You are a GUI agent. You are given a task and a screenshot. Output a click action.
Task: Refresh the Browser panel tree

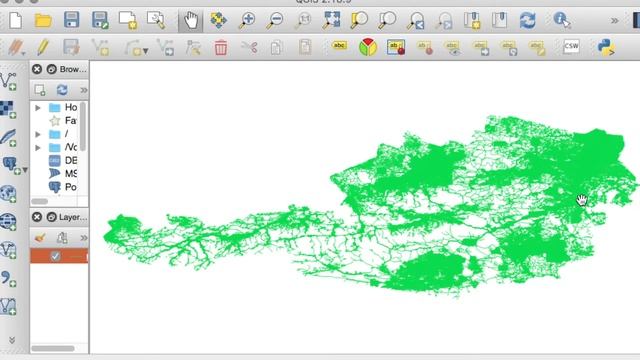point(62,90)
